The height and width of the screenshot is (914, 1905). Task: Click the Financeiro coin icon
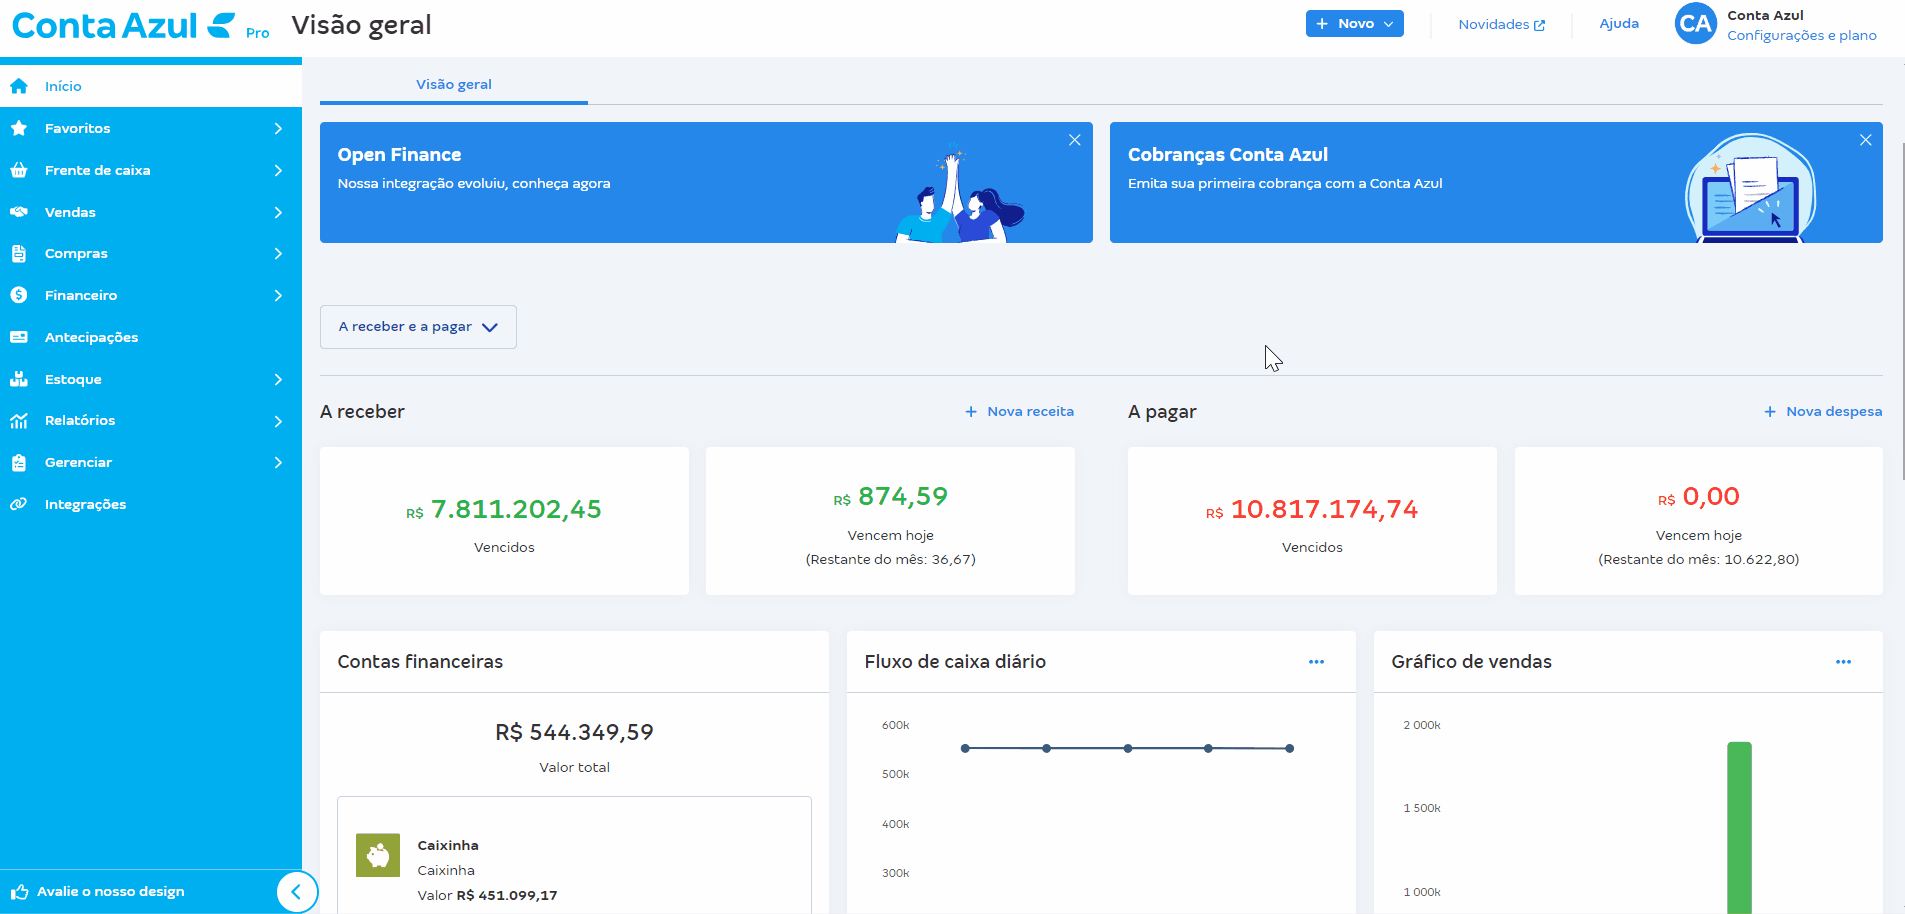tap(19, 295)
